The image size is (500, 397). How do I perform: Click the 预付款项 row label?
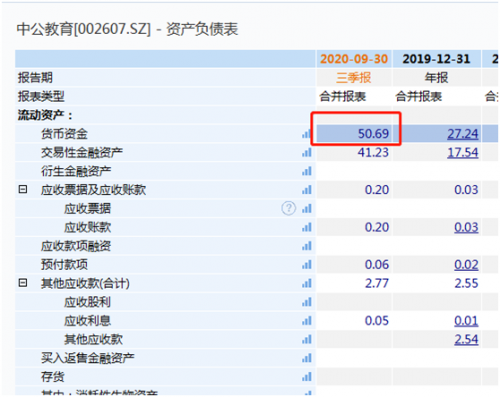(x=64, y=265)
